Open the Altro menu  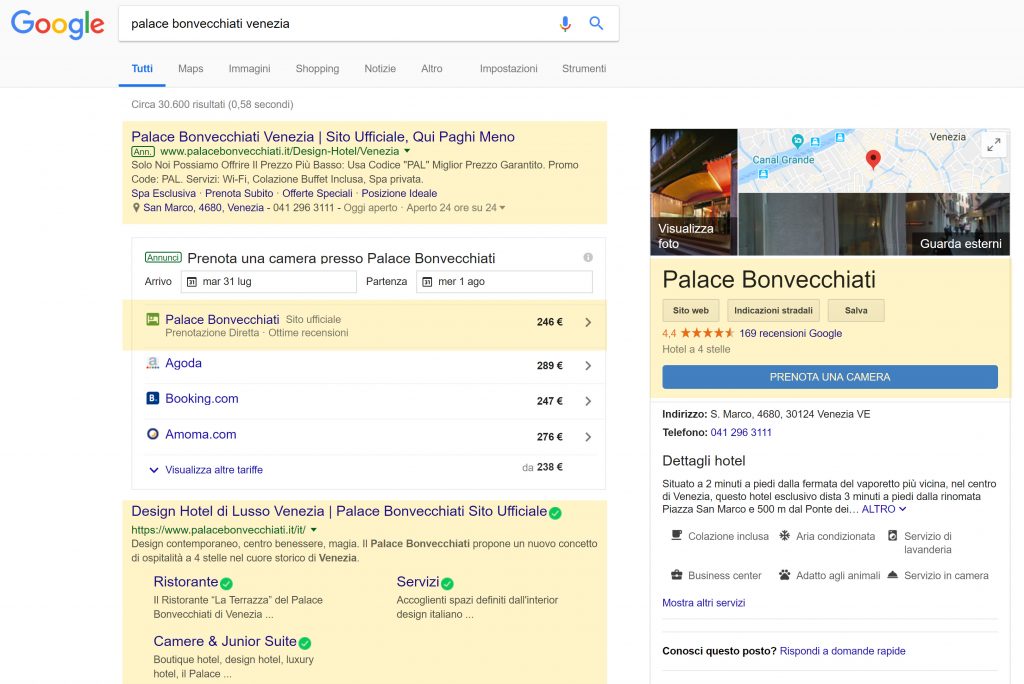(432, 69)
